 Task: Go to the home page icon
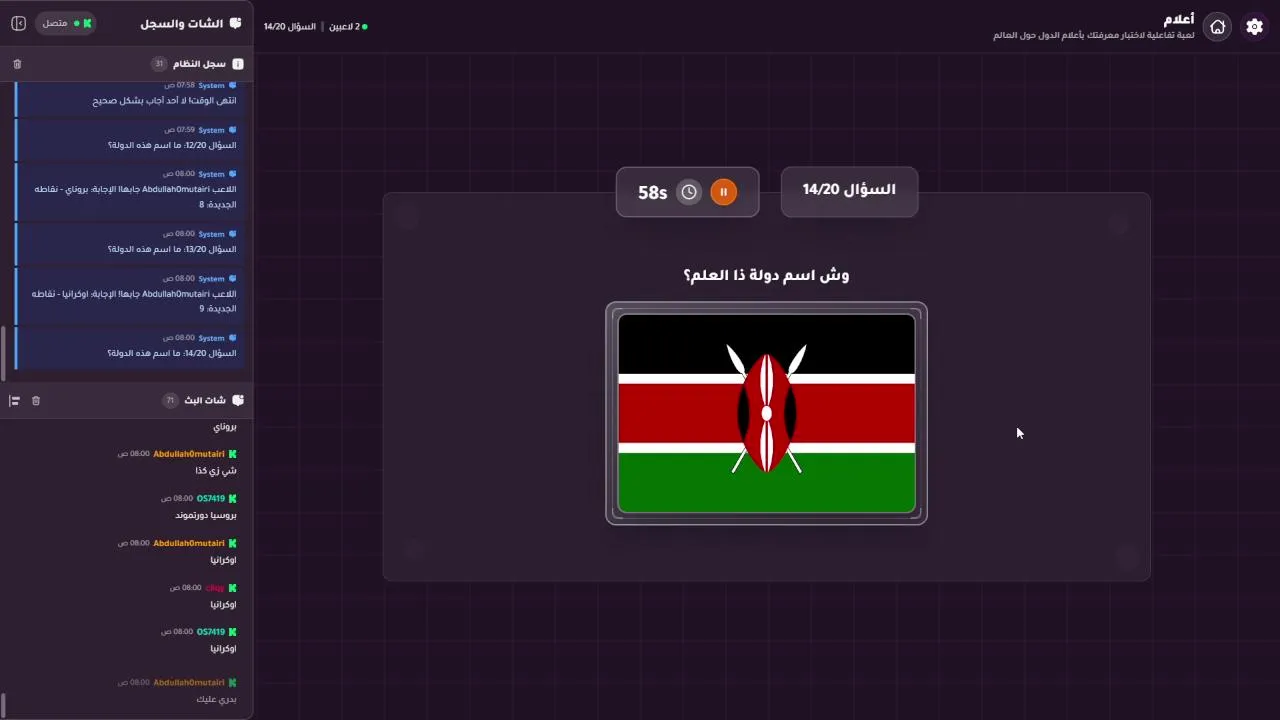(x=1217, y=27)
